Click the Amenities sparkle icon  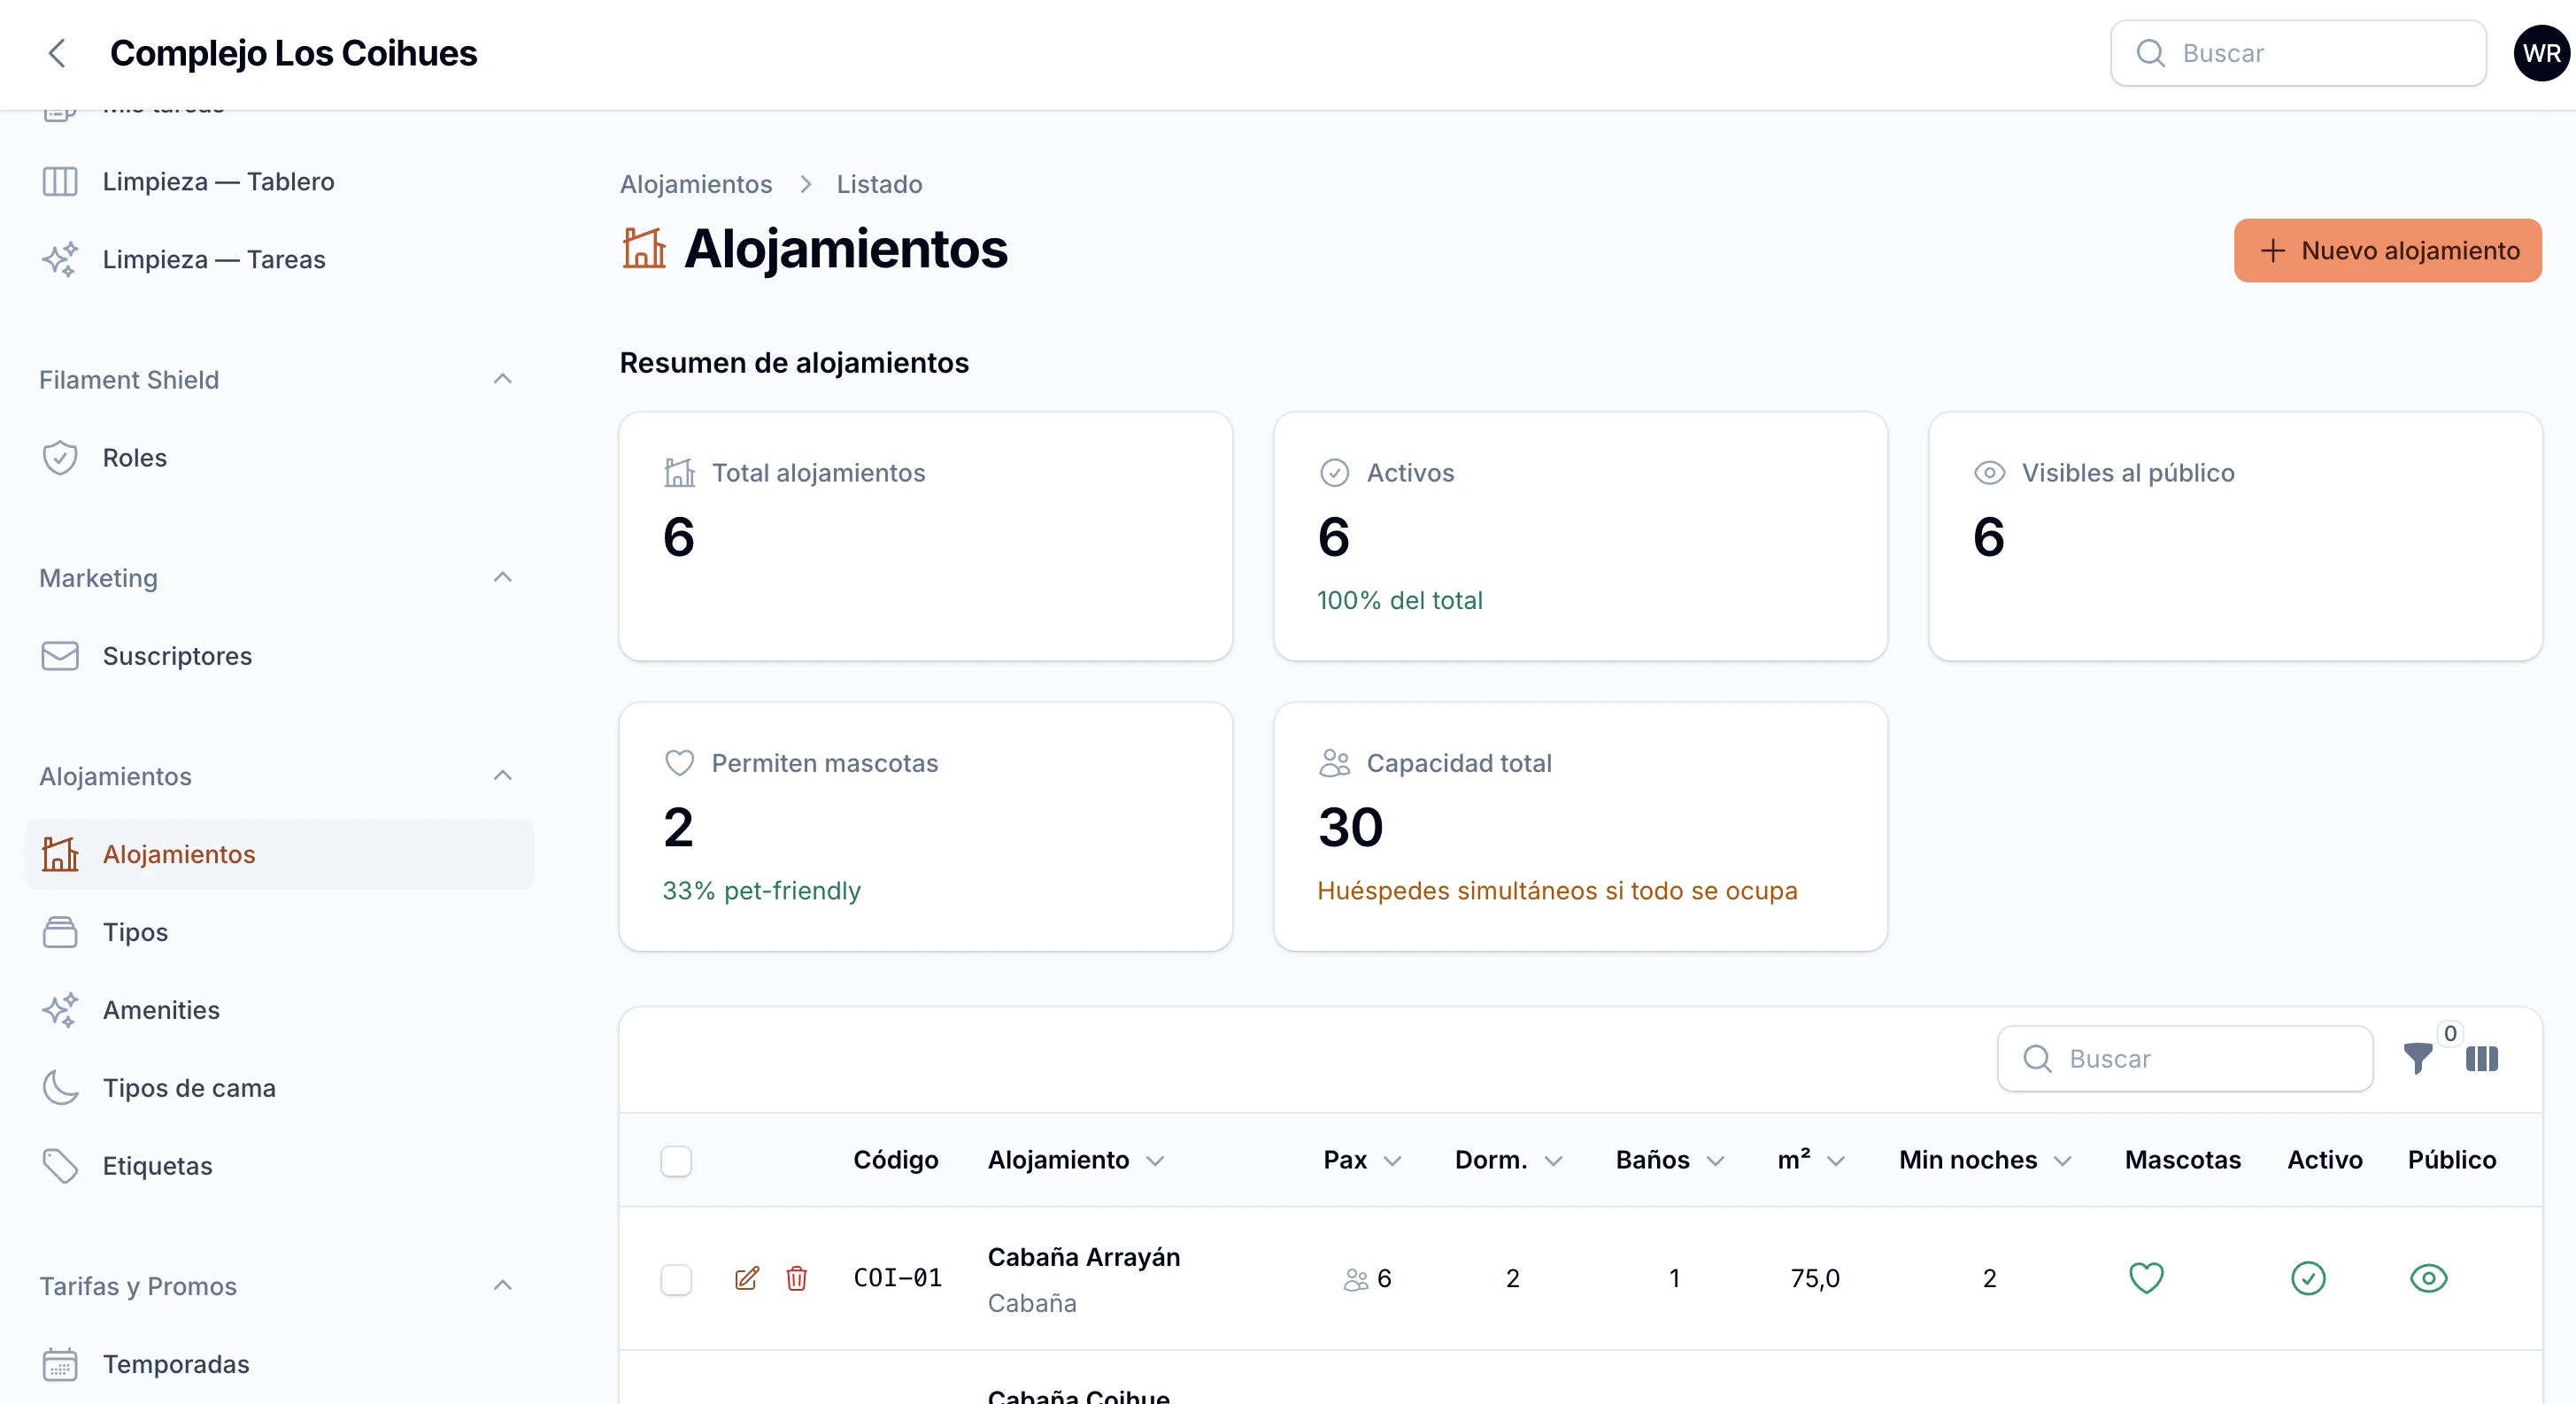point(60,1009)
